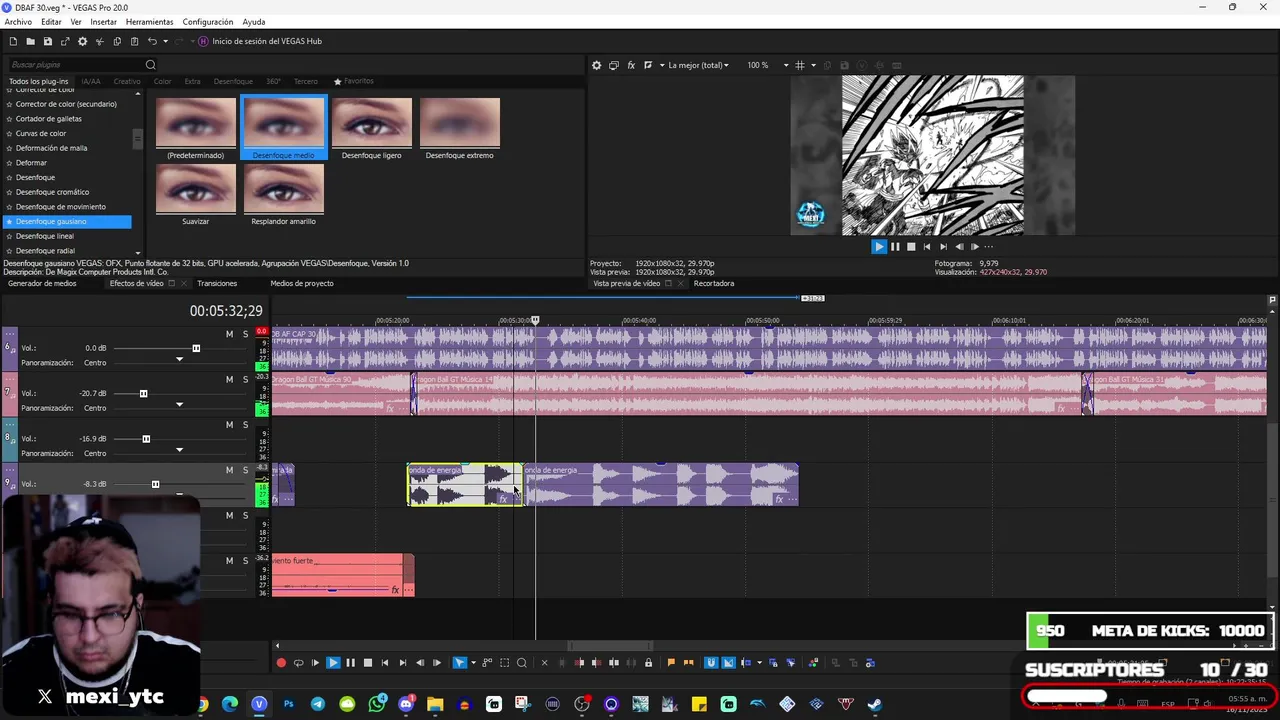1280x720 pixels.
Task: Mute track 8 with M button
Action: click(229, 425)
